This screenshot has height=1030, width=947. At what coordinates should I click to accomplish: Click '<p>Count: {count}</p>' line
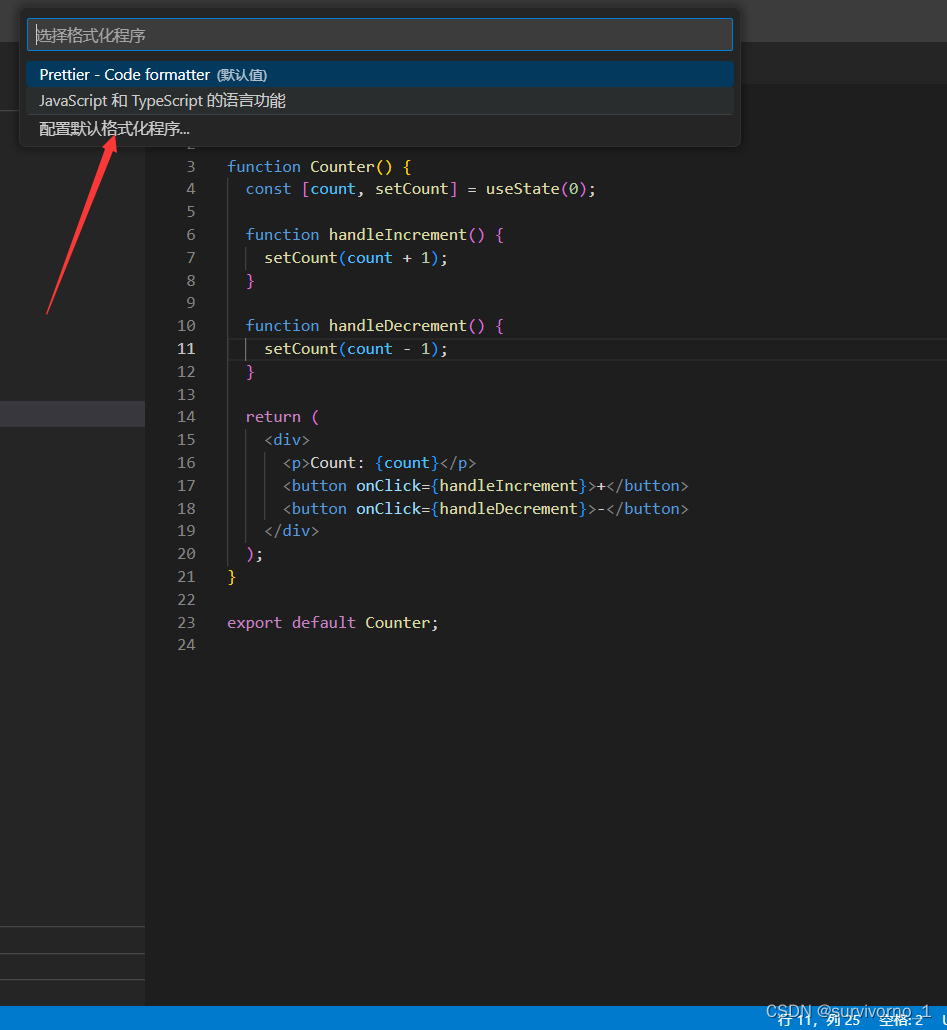pyautogui.click(x=379, y=462)
